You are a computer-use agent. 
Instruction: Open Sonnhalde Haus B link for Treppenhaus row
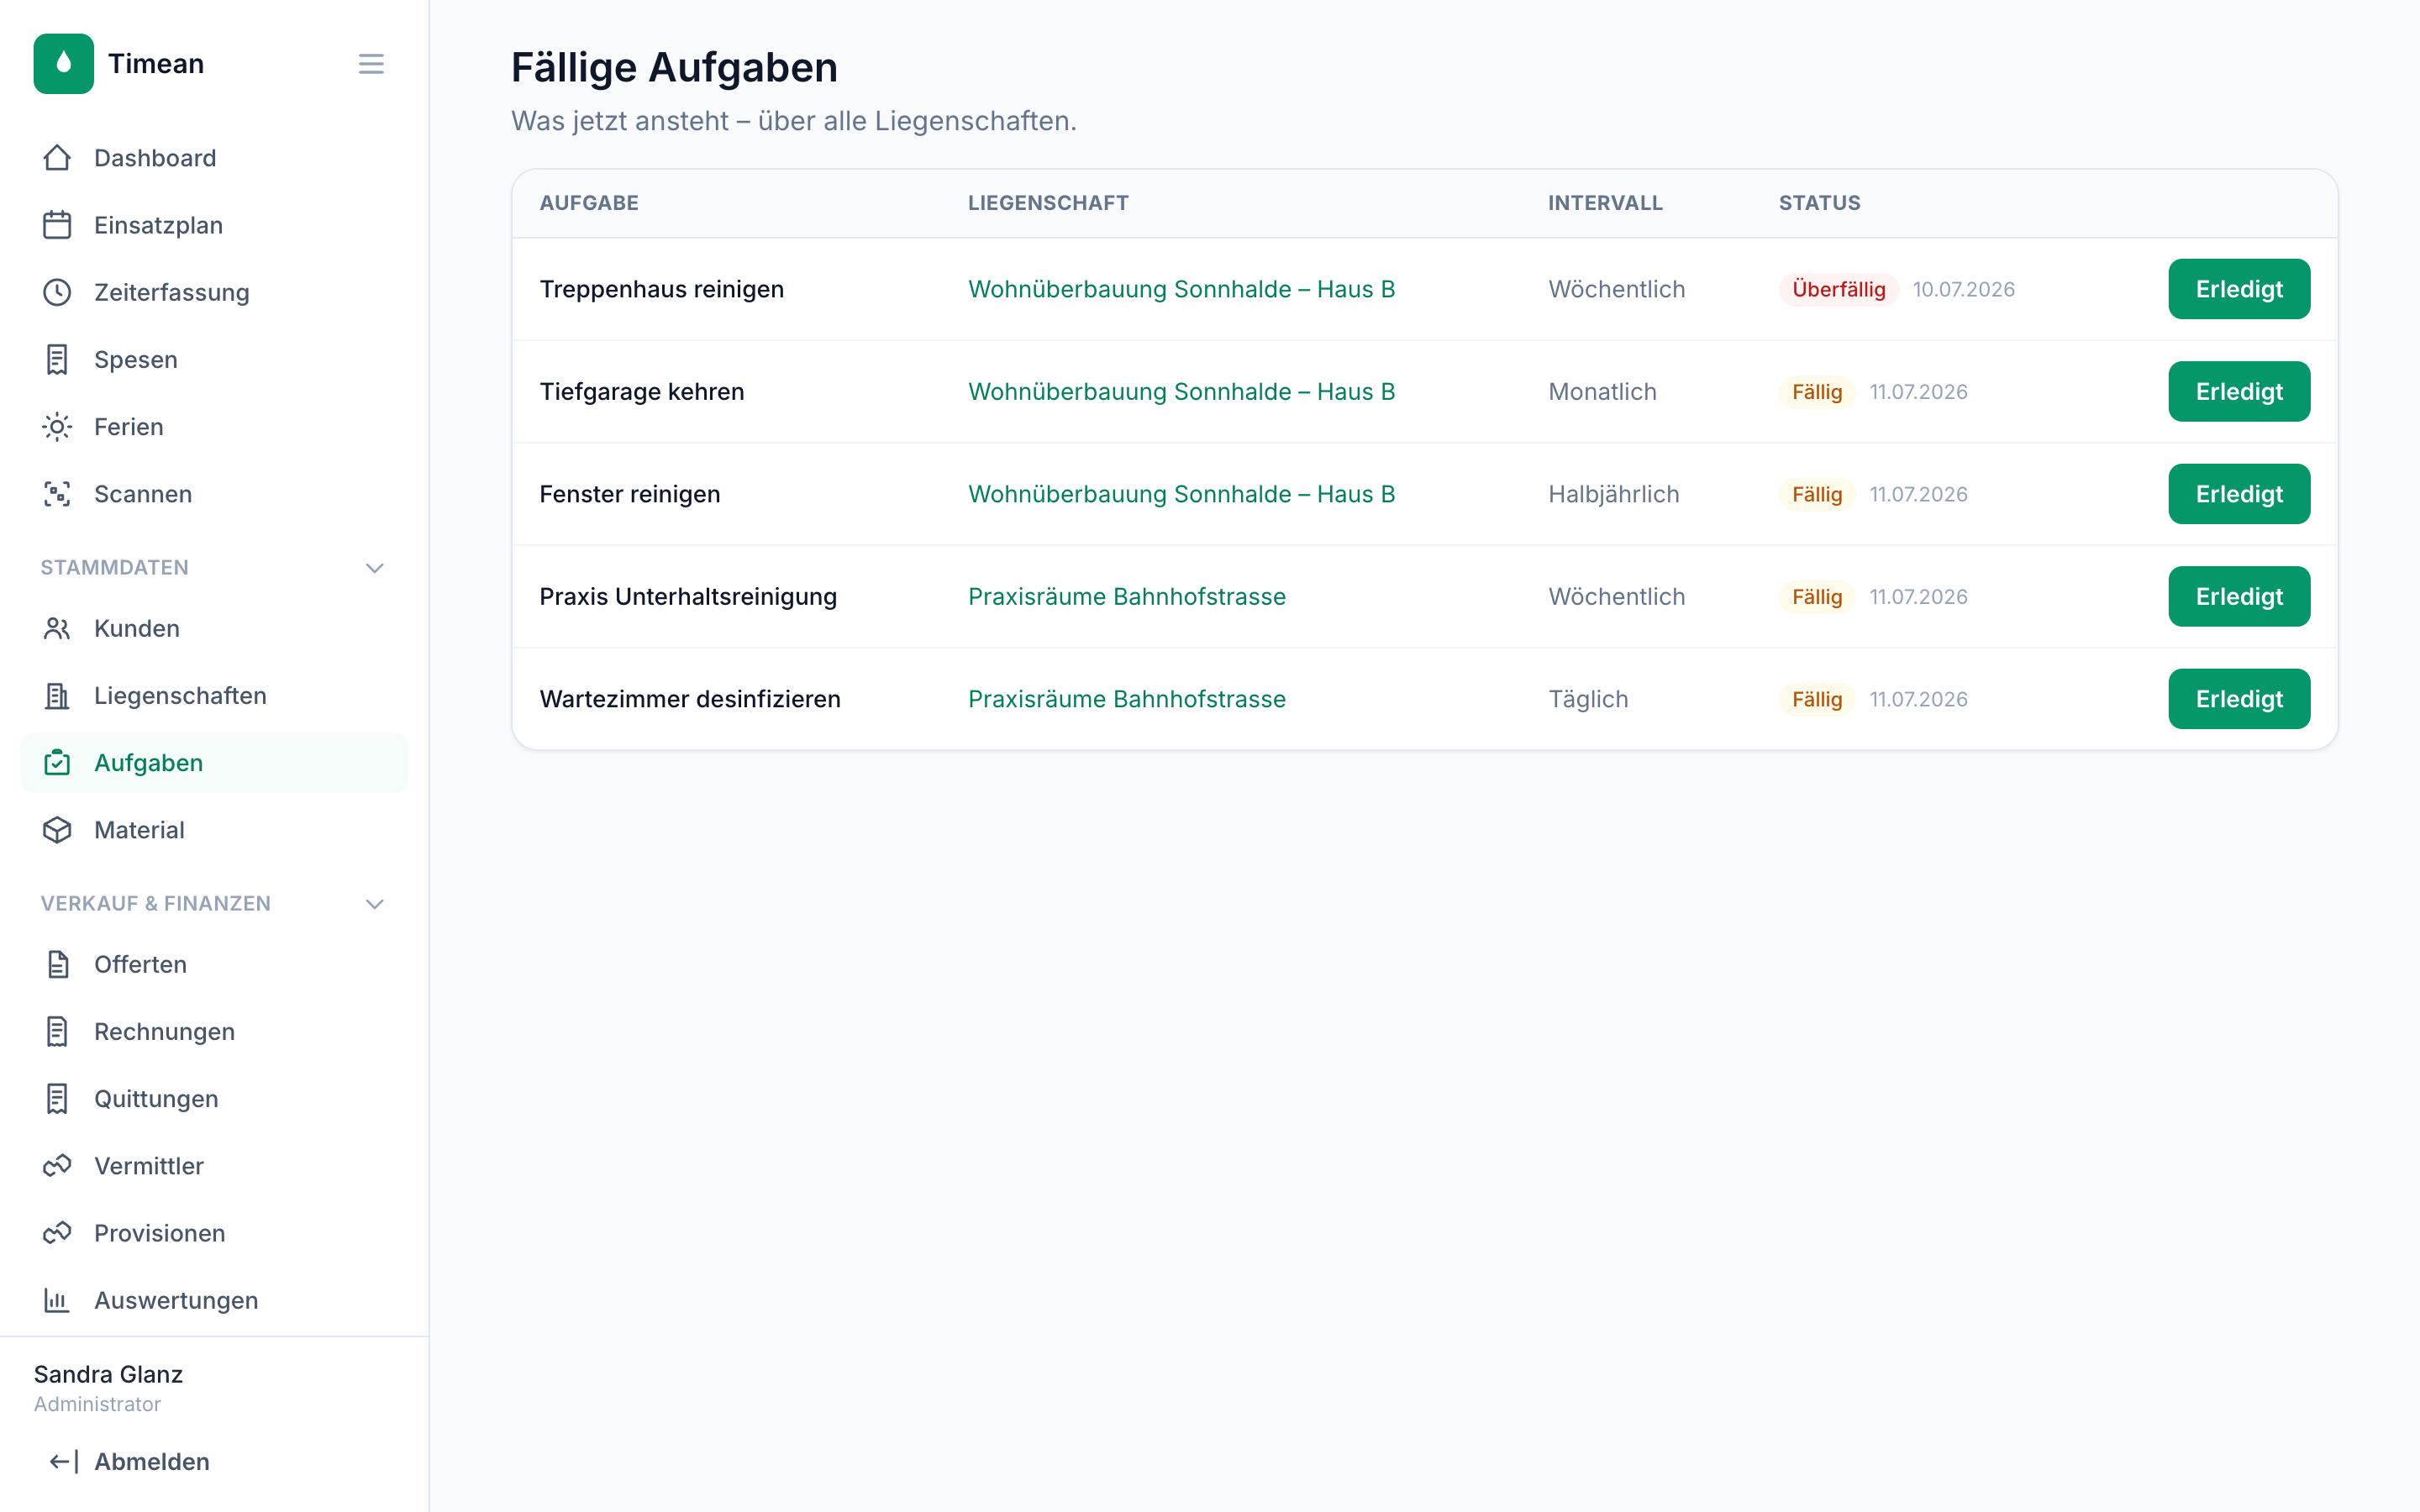point(1181,289)
